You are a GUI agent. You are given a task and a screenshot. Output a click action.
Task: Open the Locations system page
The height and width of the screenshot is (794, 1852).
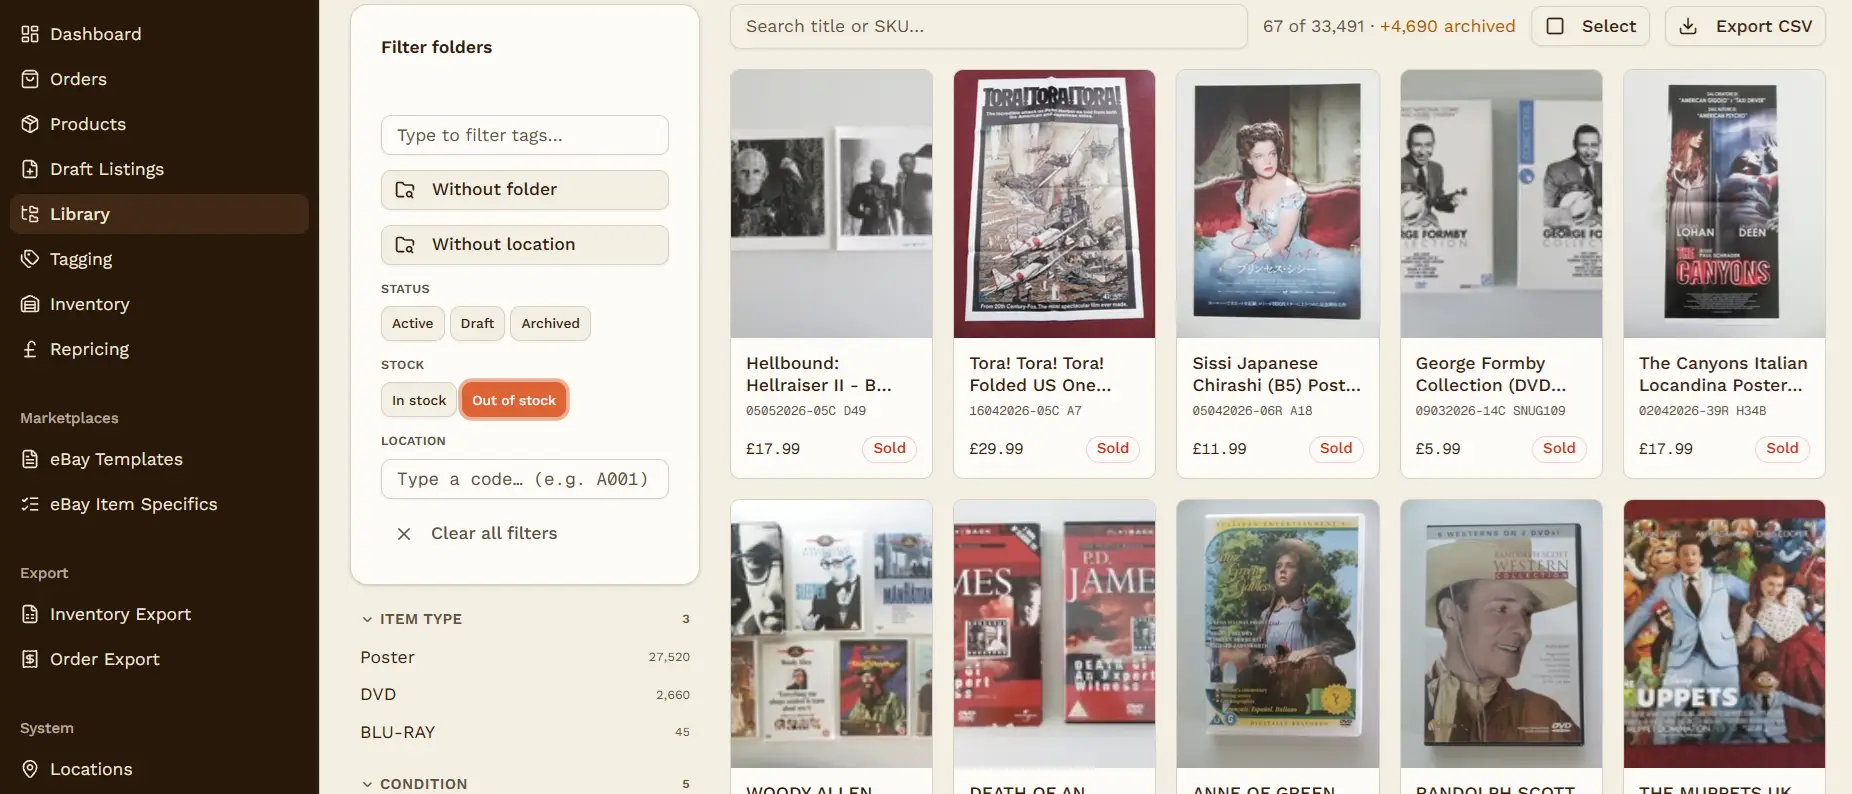coord(159,769)
